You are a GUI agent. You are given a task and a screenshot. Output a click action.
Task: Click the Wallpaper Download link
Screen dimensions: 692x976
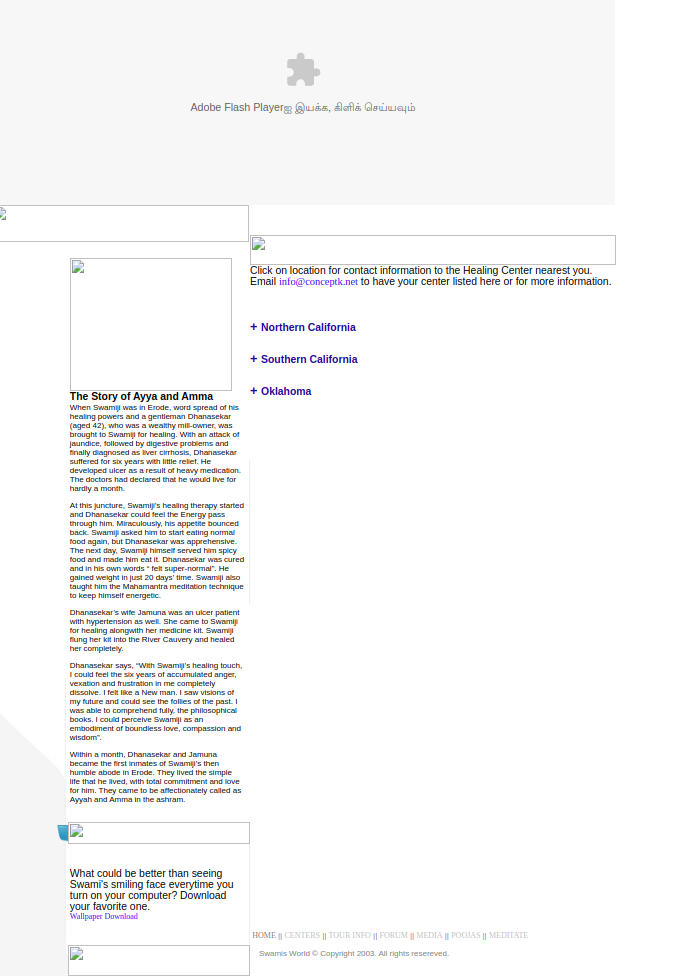(104, 917)
